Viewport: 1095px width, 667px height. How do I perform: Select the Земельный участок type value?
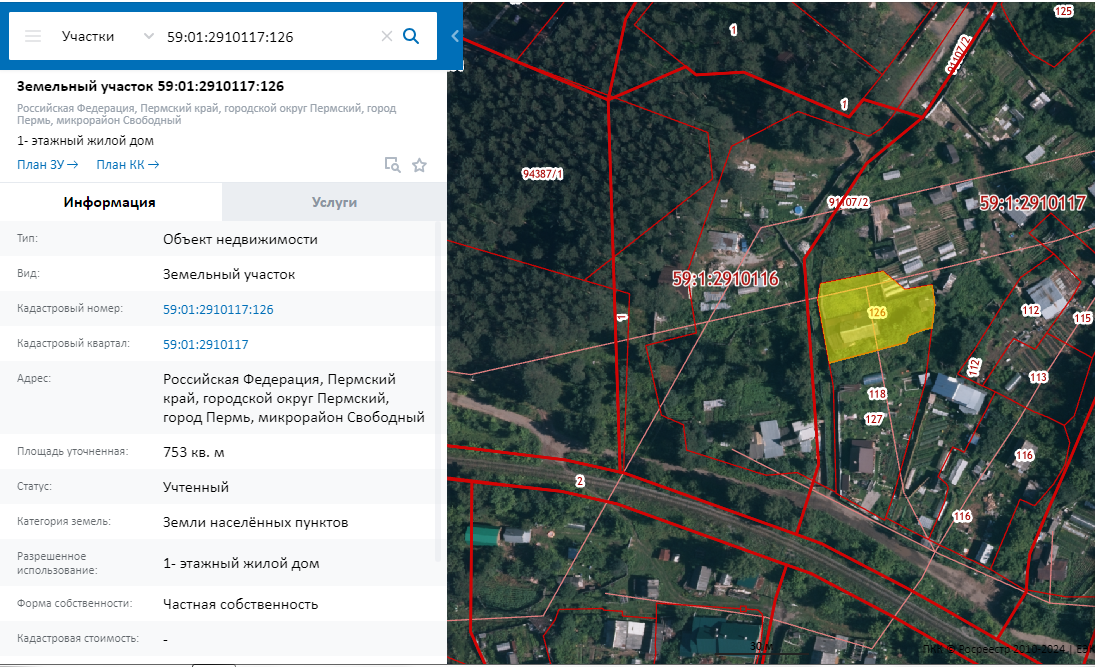pos(229,274)
